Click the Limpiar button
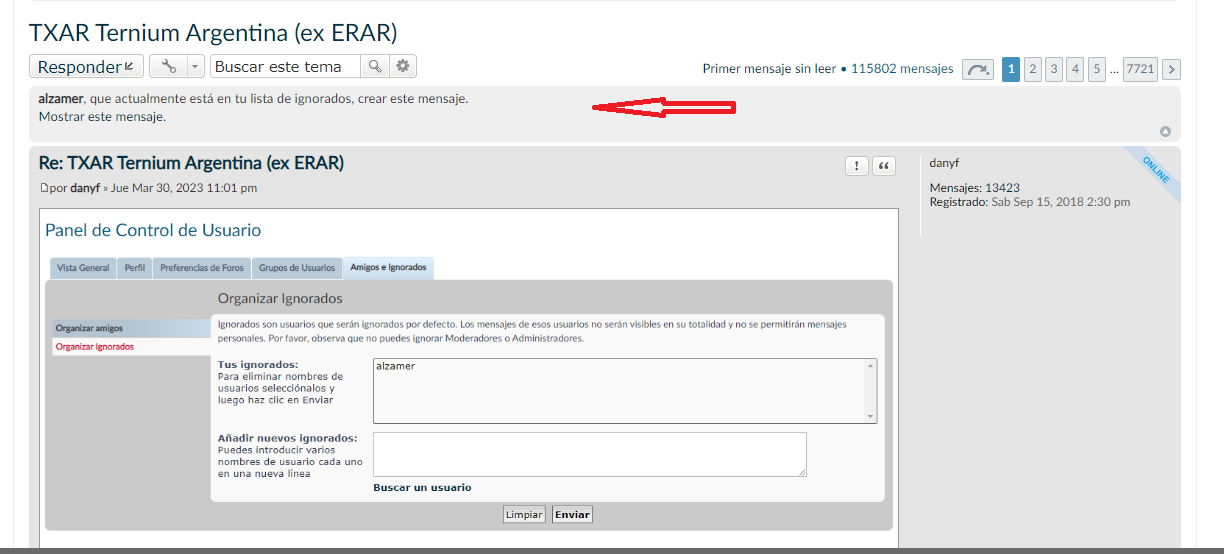1224x554 pixels. (524, 515)
